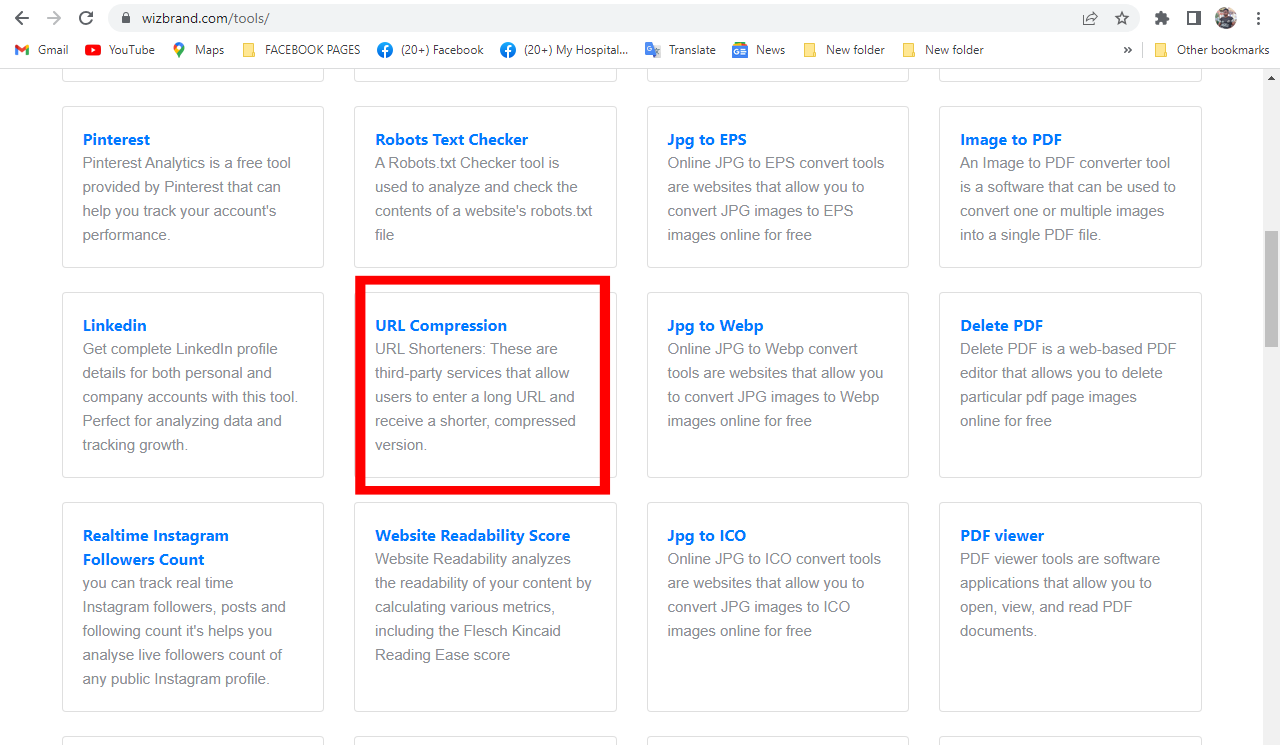Open the URL Compression tool
1280x745 pixels.
[x=441, y=325]
